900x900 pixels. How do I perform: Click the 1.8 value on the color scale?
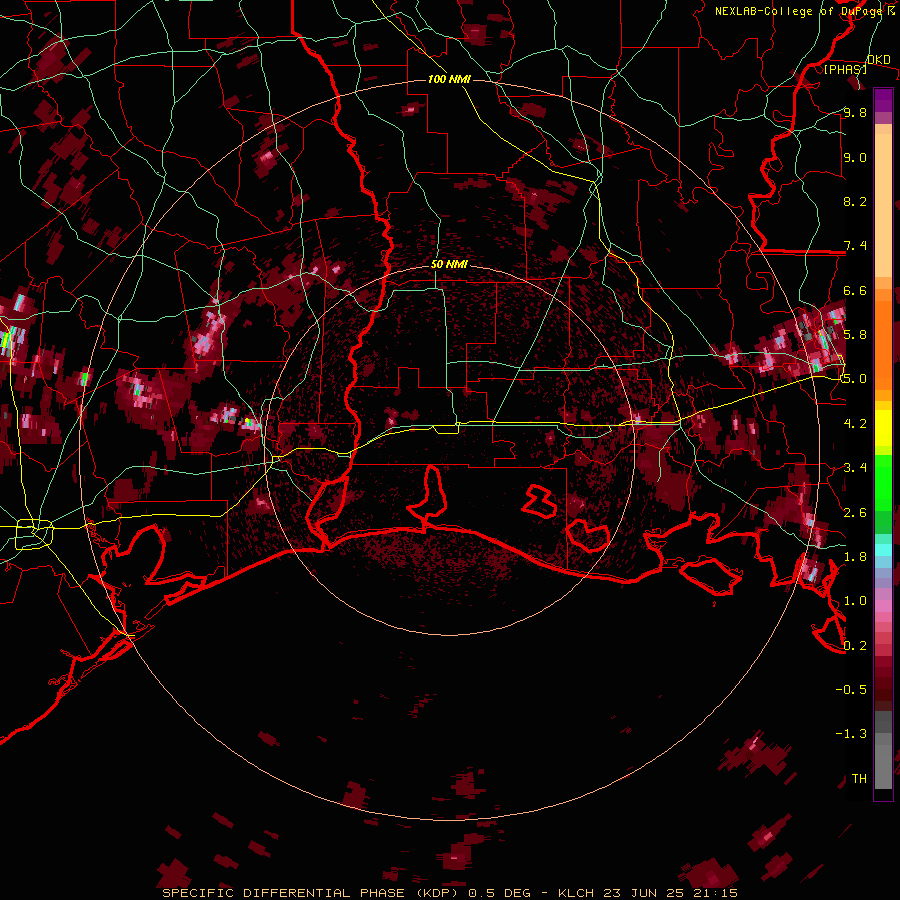(x=855, y=557)
